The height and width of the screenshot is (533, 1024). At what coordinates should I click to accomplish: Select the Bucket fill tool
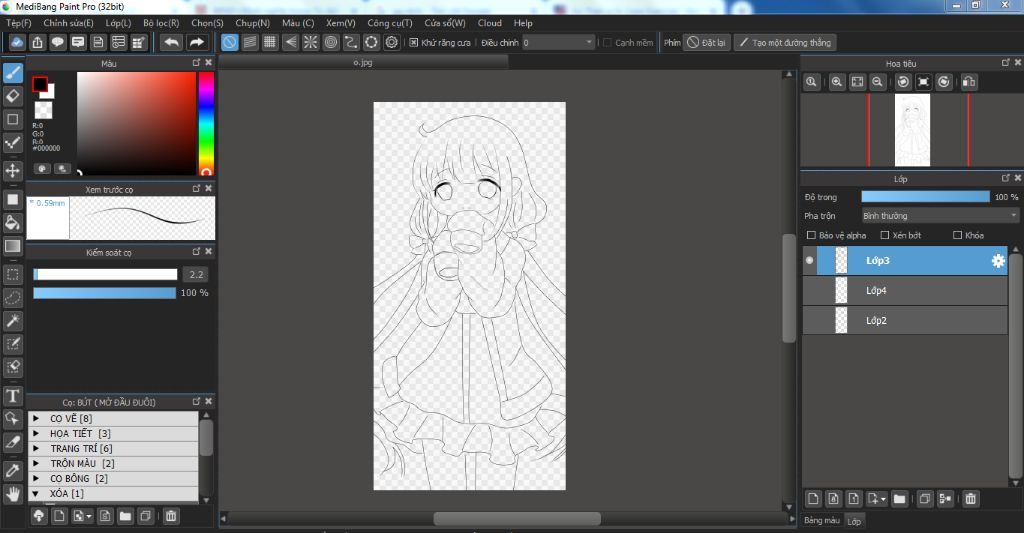12,223
